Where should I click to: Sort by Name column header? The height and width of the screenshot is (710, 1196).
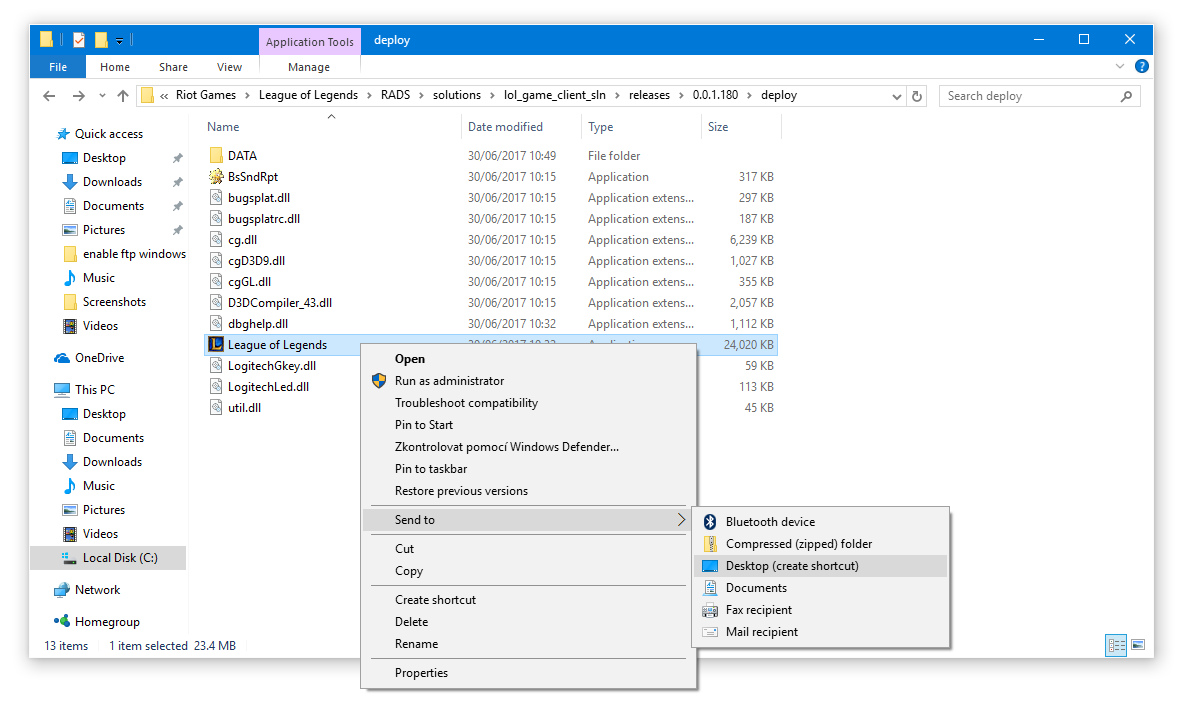click(223, 127)
